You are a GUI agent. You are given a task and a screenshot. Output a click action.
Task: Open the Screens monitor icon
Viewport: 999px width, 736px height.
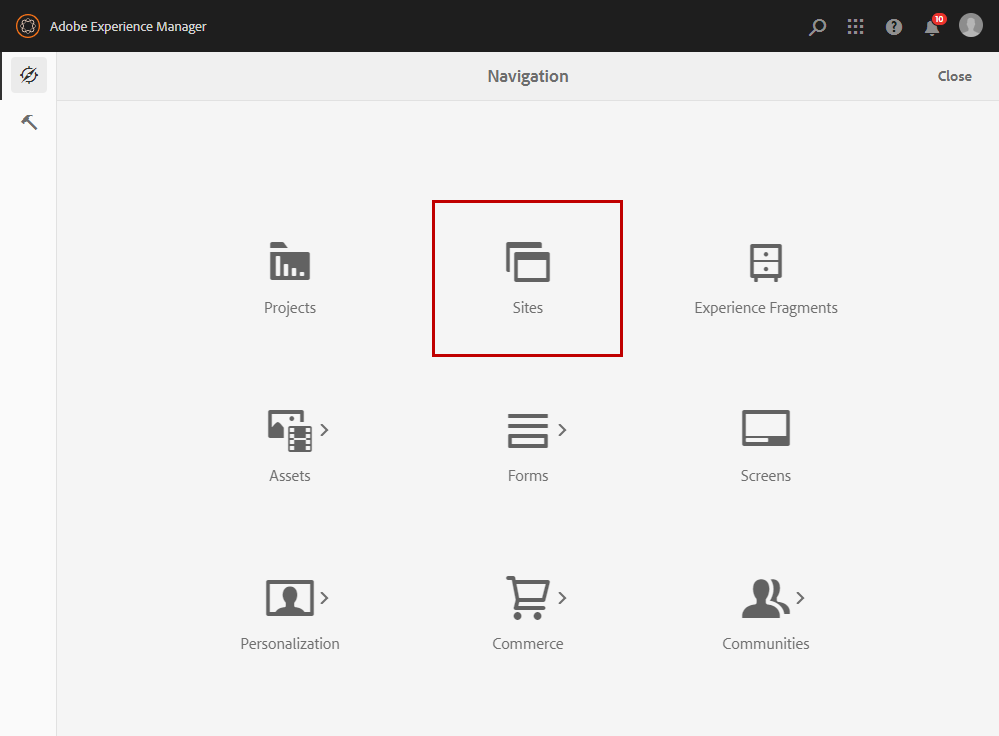765,428
